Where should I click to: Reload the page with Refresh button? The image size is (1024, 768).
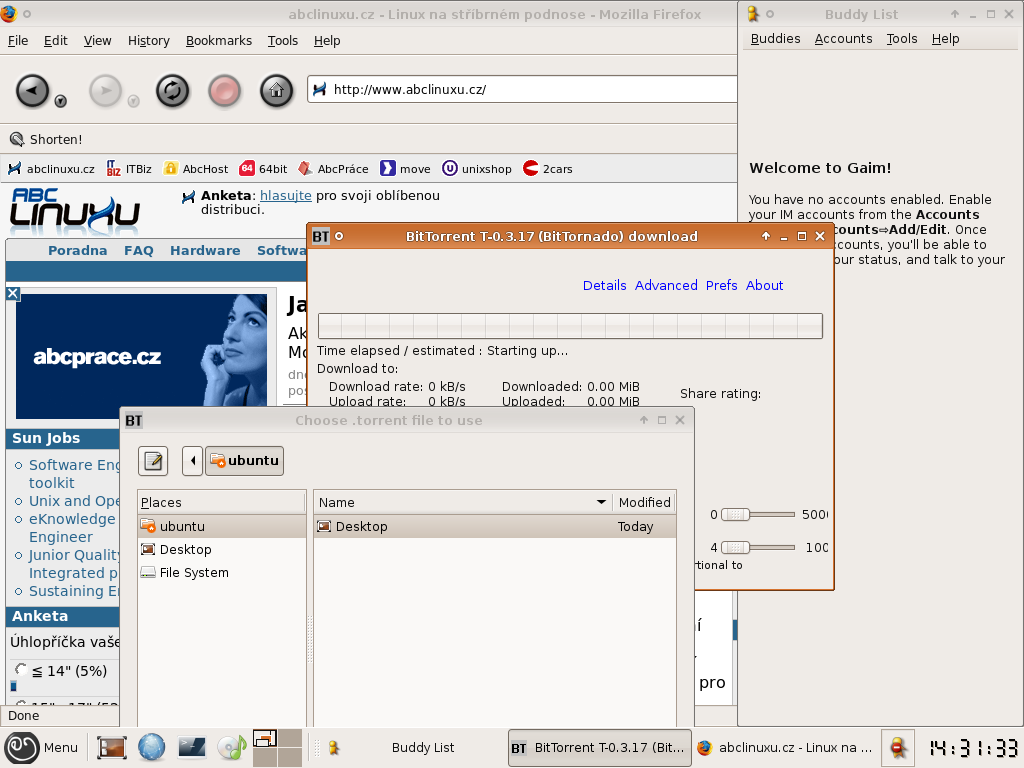point(172,90)
